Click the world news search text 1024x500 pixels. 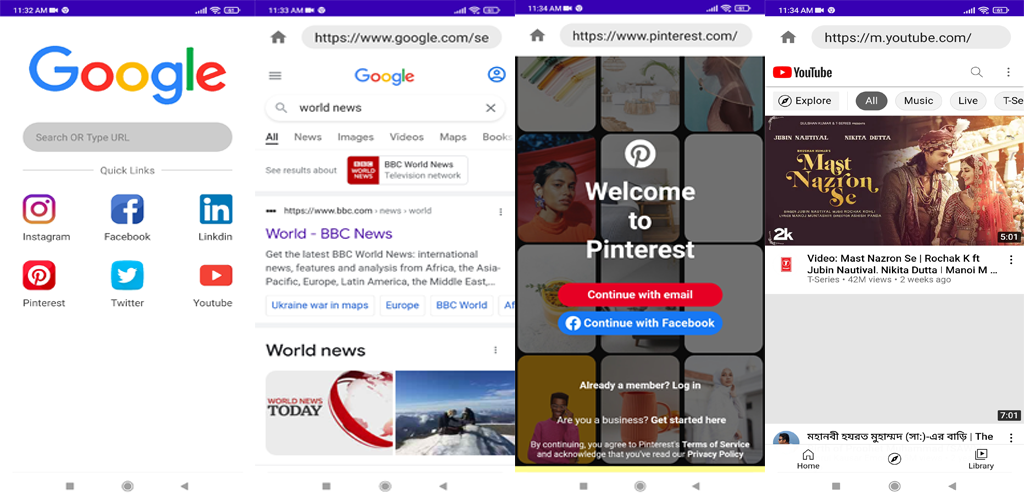coord(330,108)
